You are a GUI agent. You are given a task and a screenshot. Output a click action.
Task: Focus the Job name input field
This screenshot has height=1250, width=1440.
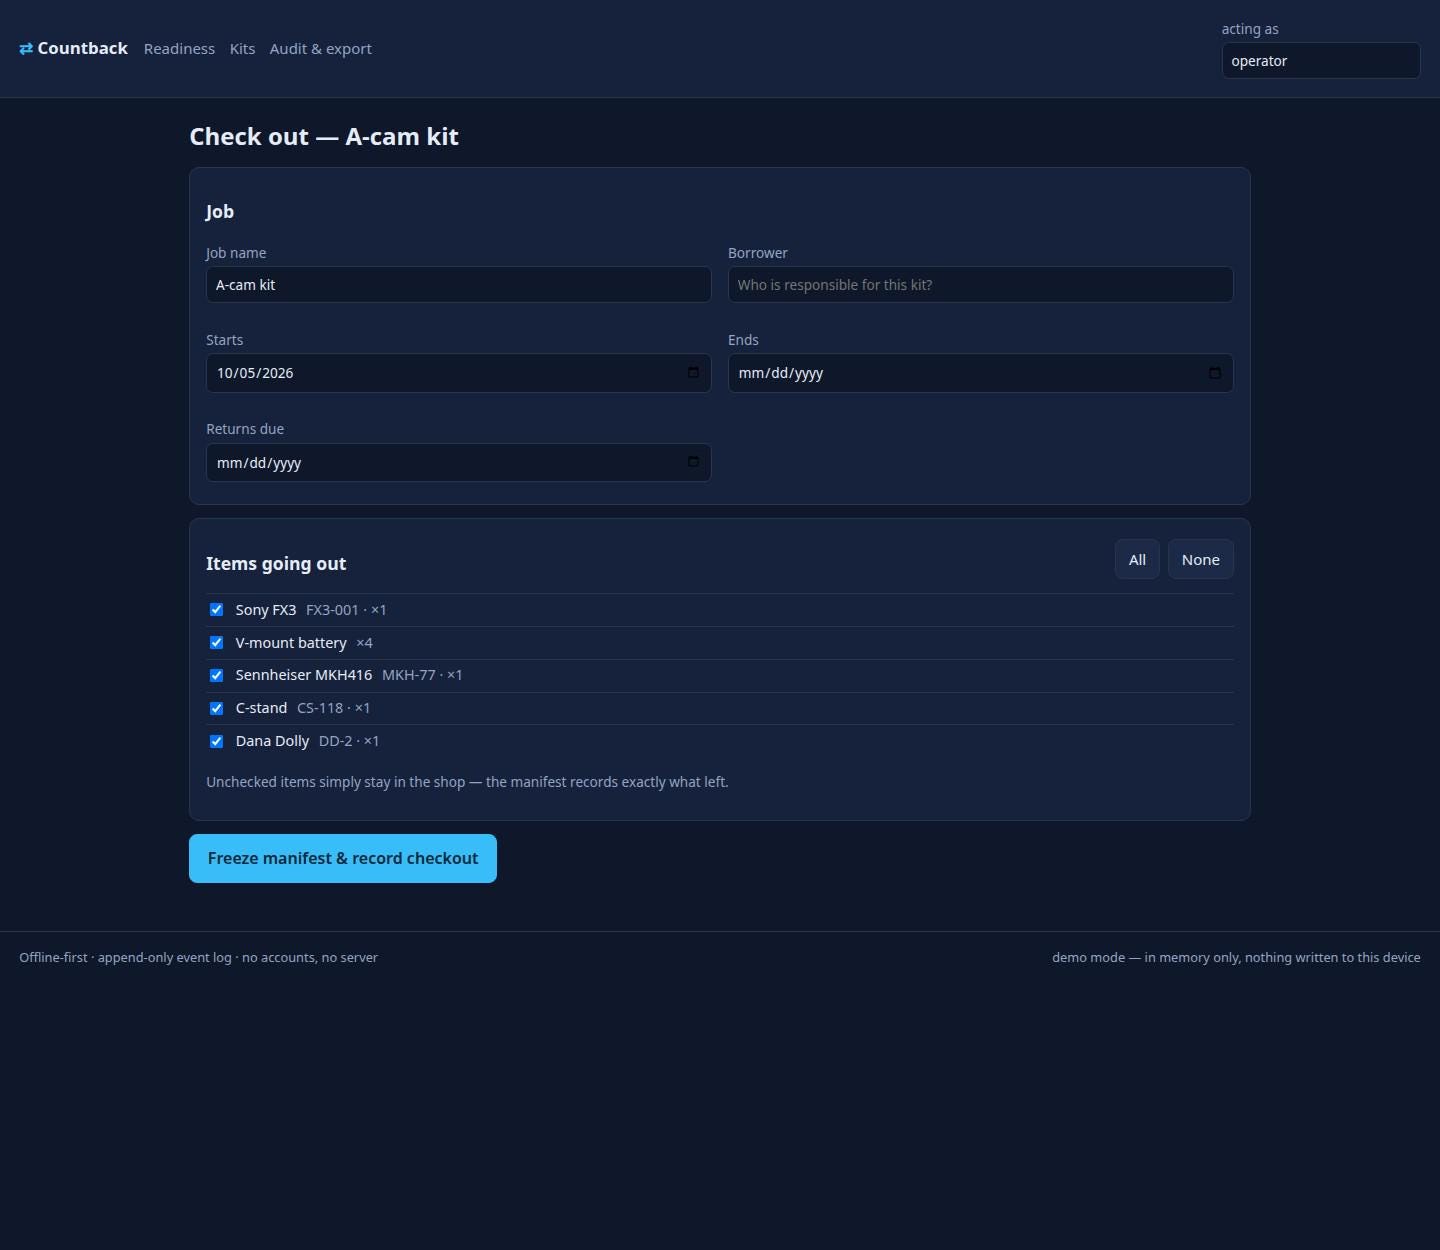[458, 285]
